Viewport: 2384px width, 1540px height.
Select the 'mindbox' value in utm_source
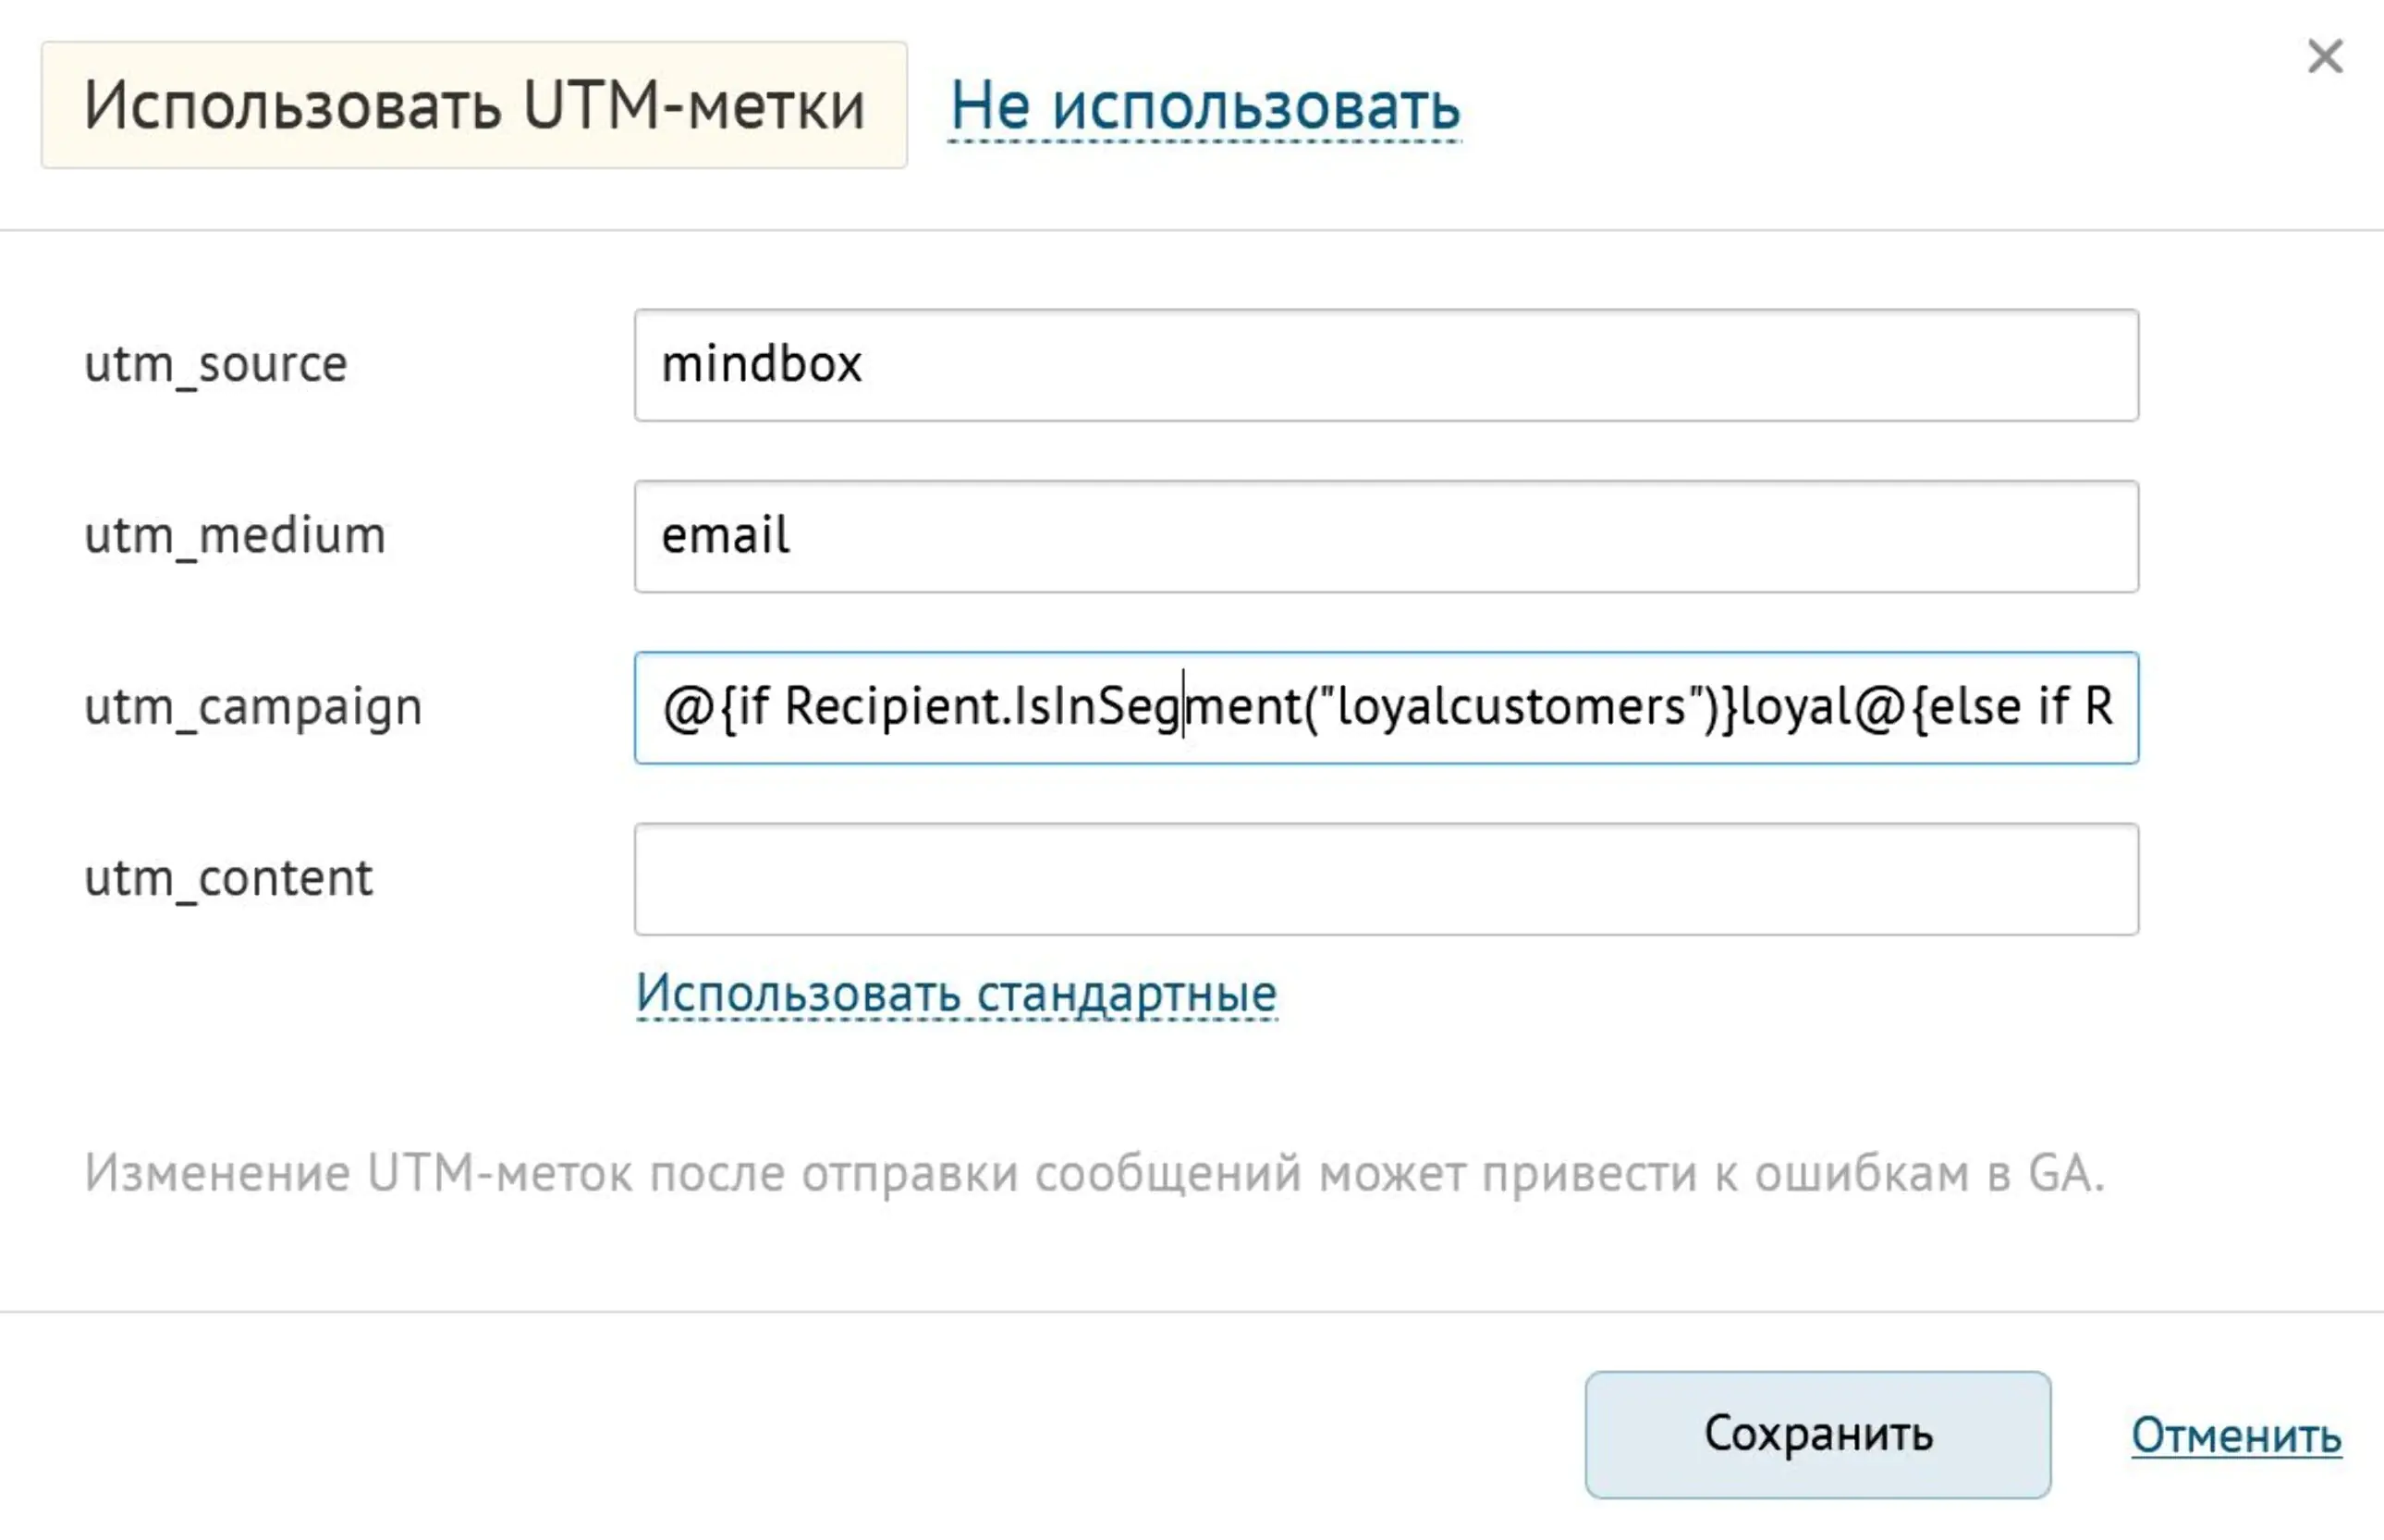(762, 366)
